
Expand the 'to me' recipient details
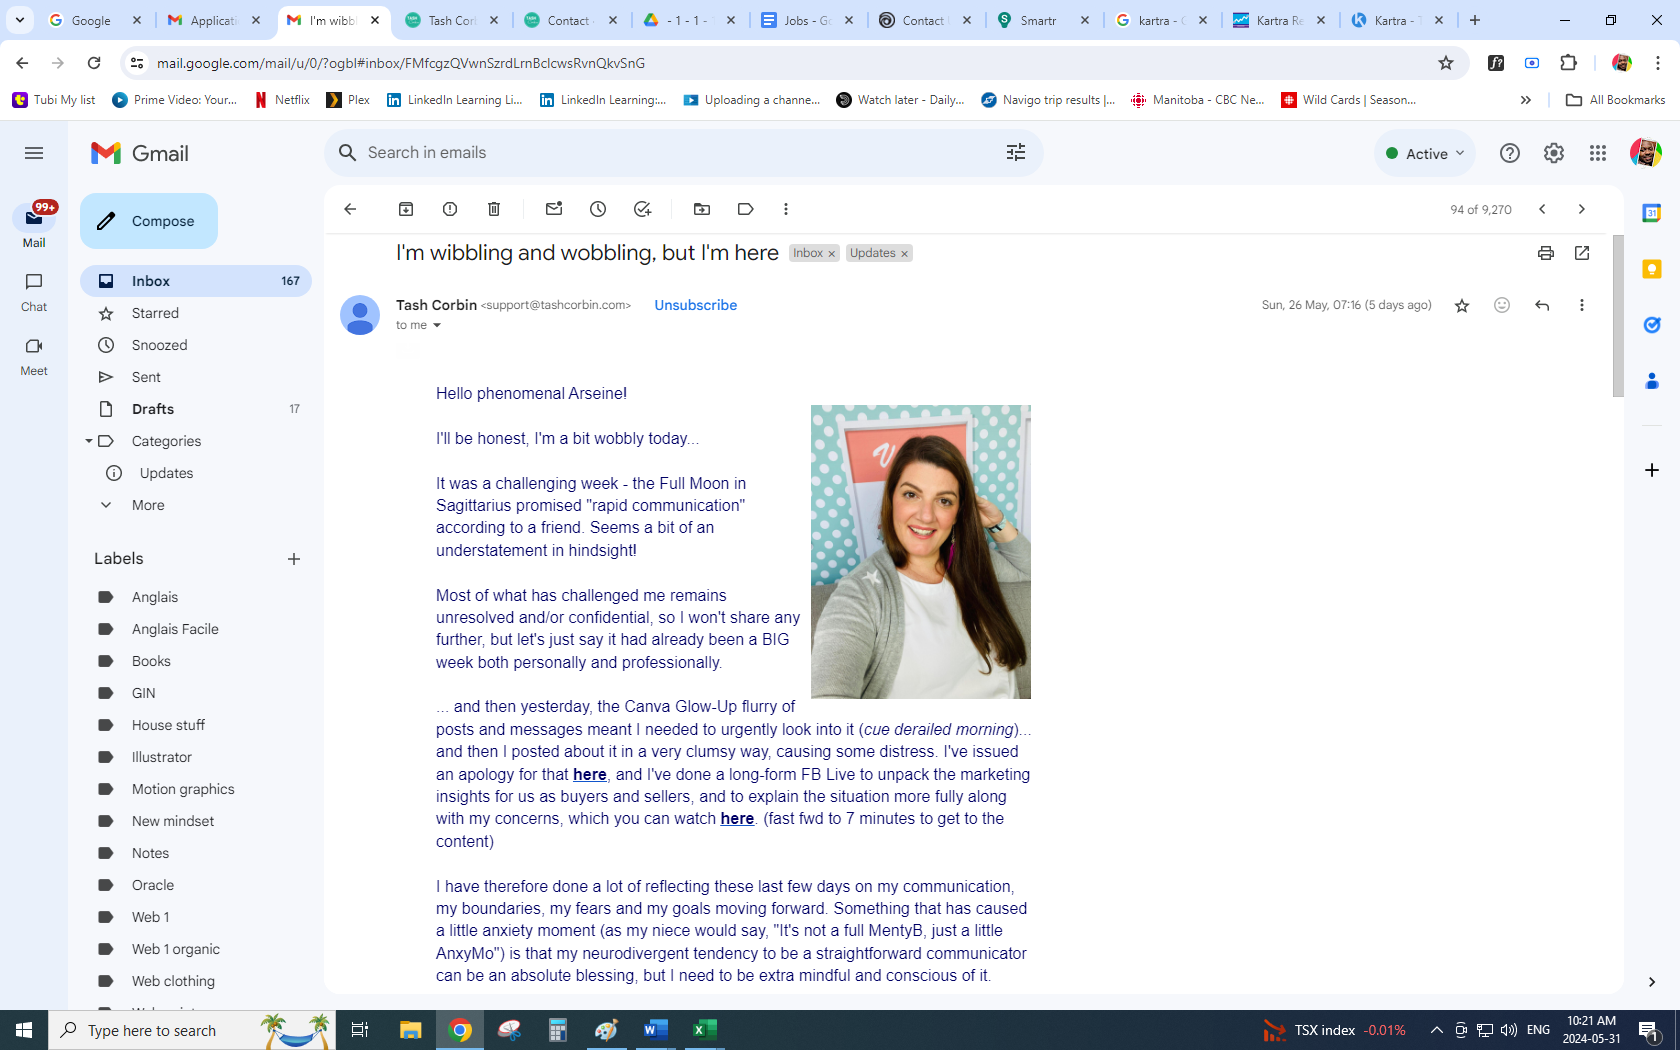click(437, 326)
